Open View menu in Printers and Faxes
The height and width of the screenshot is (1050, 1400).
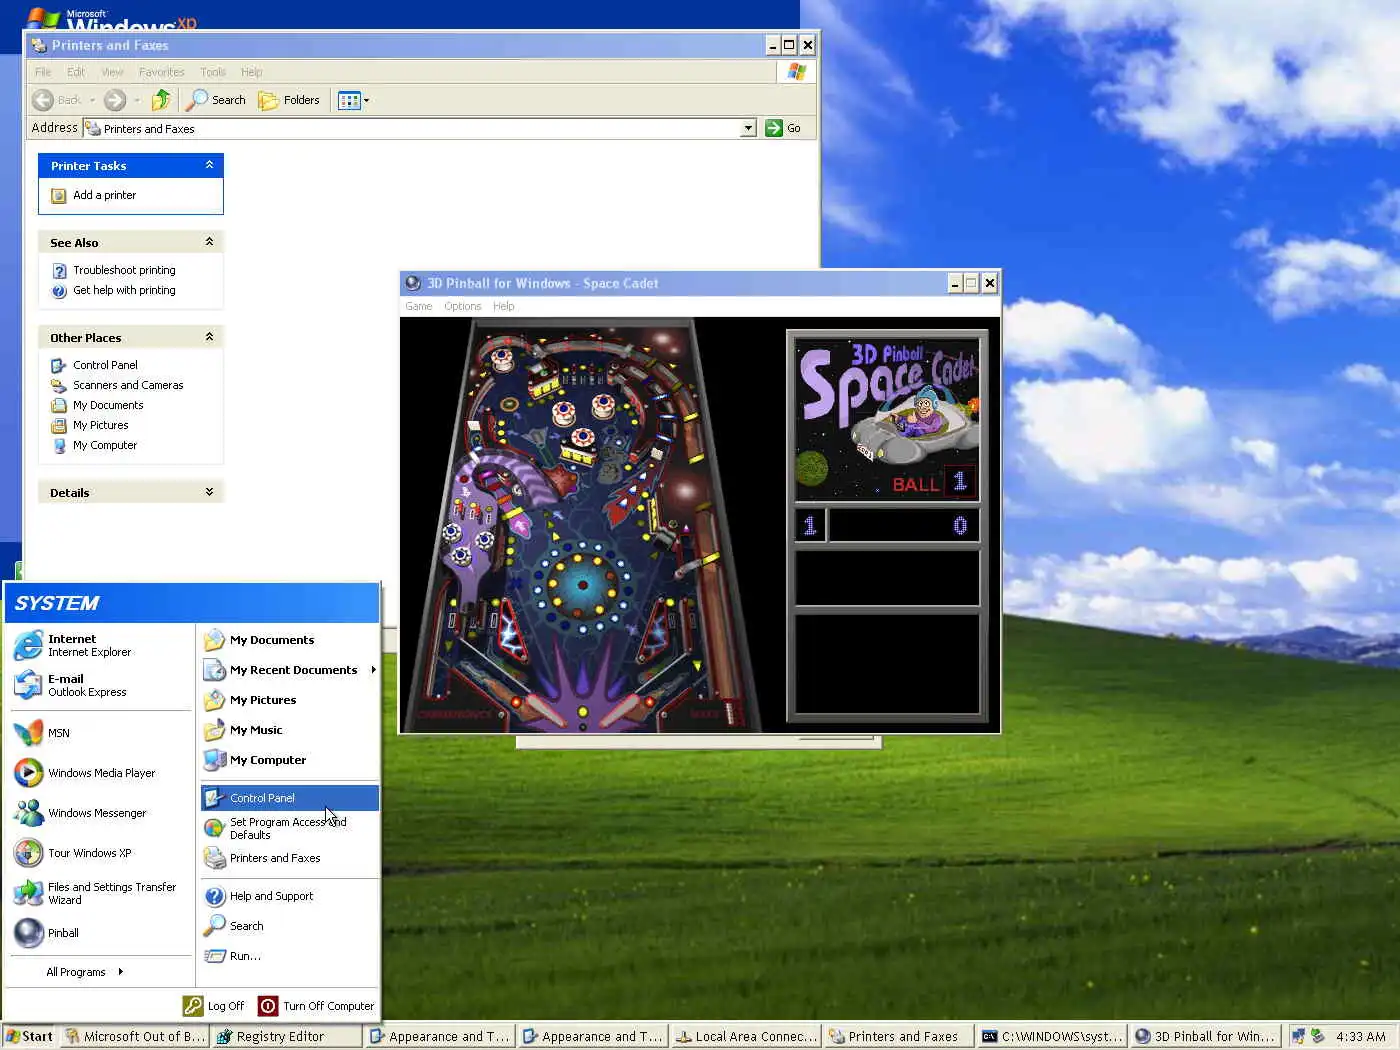pyautogui.click(x=112, y=72)
